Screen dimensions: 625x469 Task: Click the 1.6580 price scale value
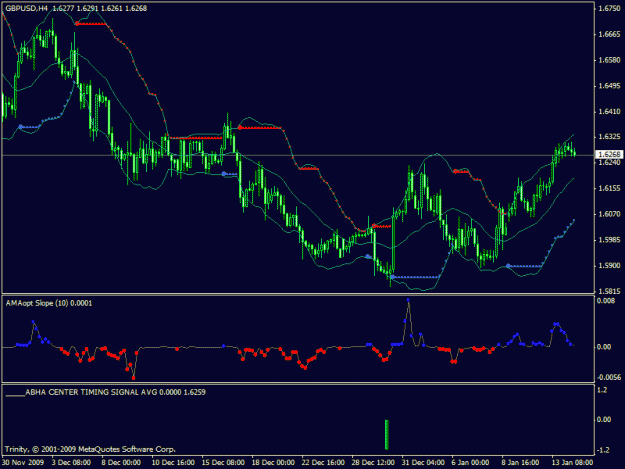[x=609, y=60]
